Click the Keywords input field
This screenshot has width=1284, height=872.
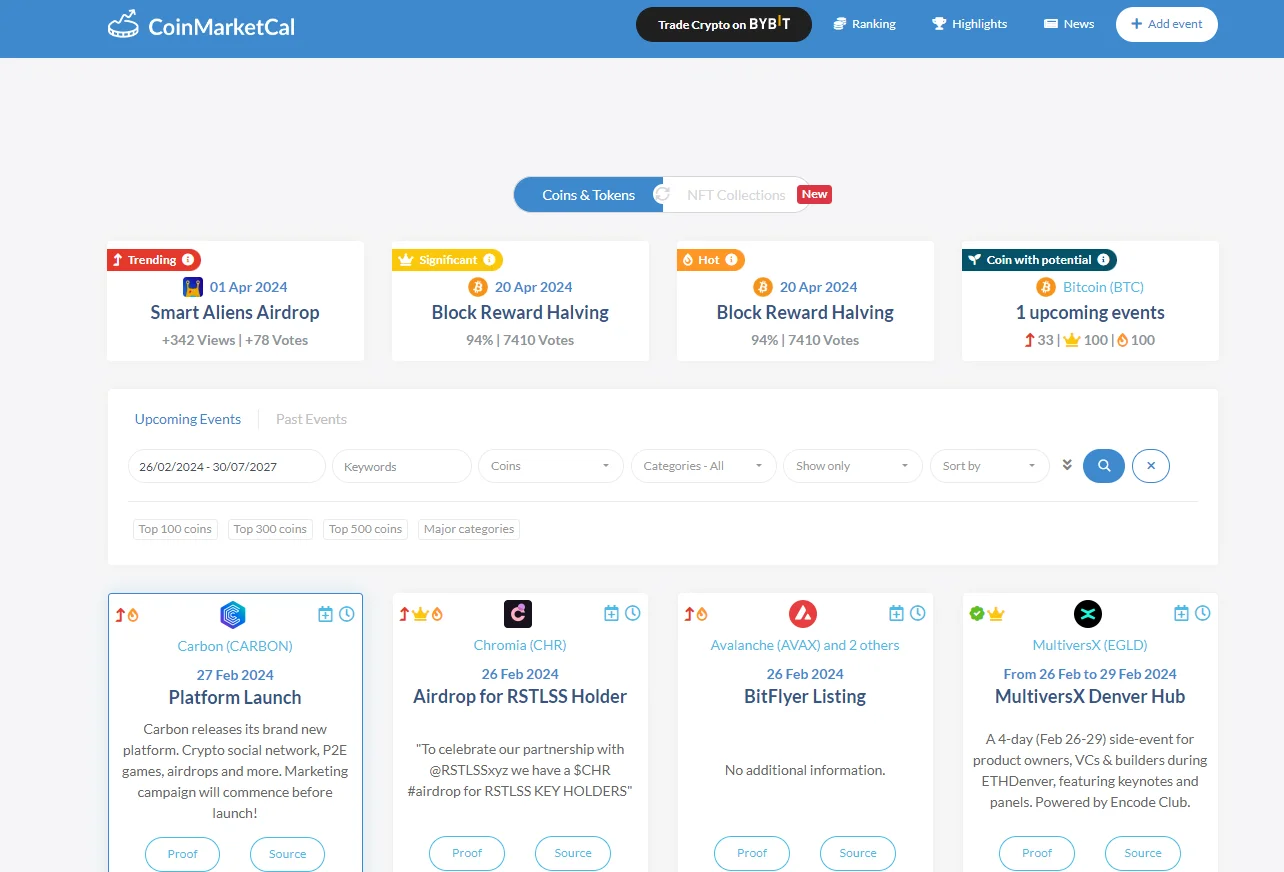point(402,466)
